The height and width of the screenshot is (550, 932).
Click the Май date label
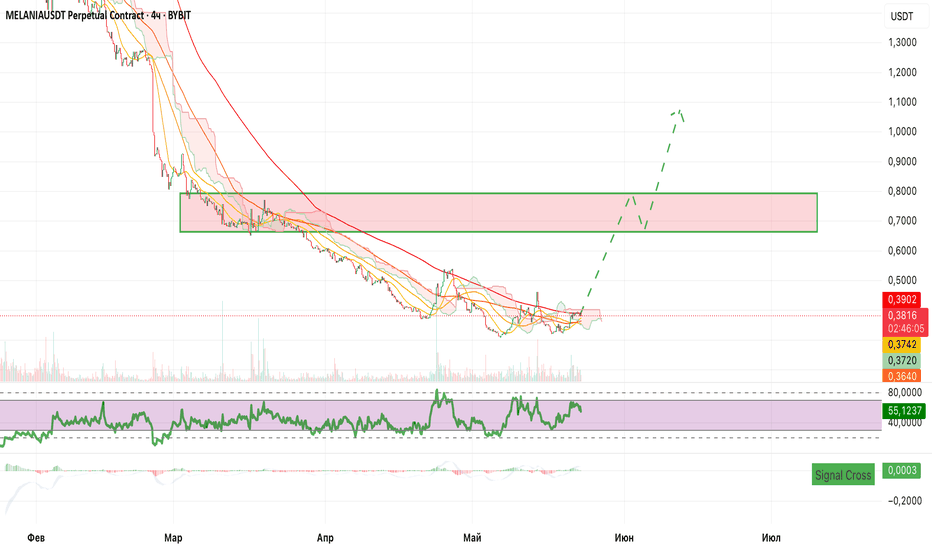click(x=472, y=538)
